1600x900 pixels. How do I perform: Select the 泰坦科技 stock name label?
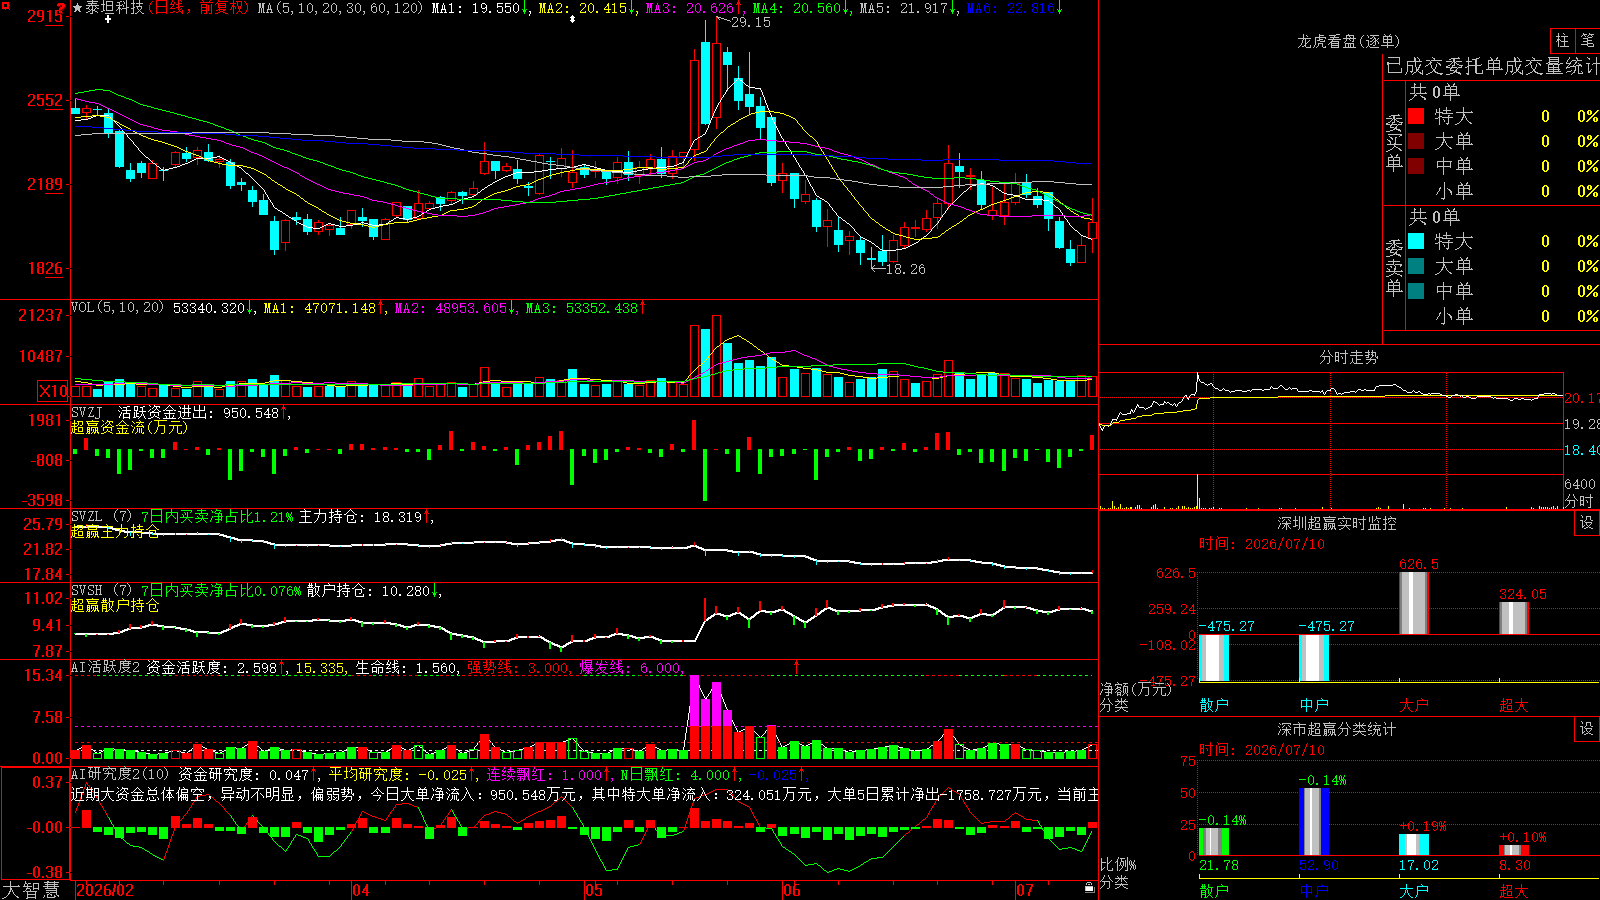[114, 8]
